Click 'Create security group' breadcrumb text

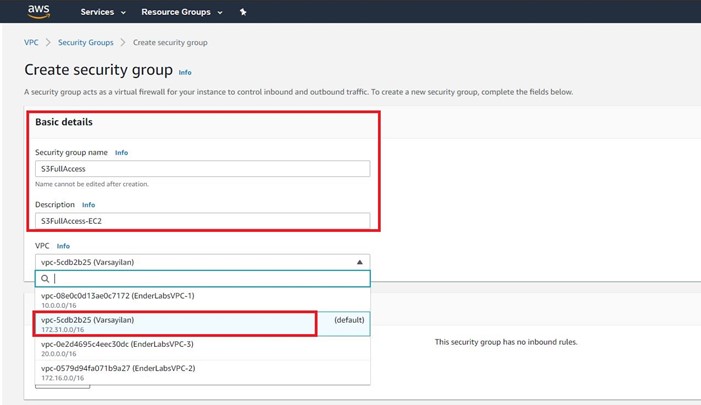[170, 42]
